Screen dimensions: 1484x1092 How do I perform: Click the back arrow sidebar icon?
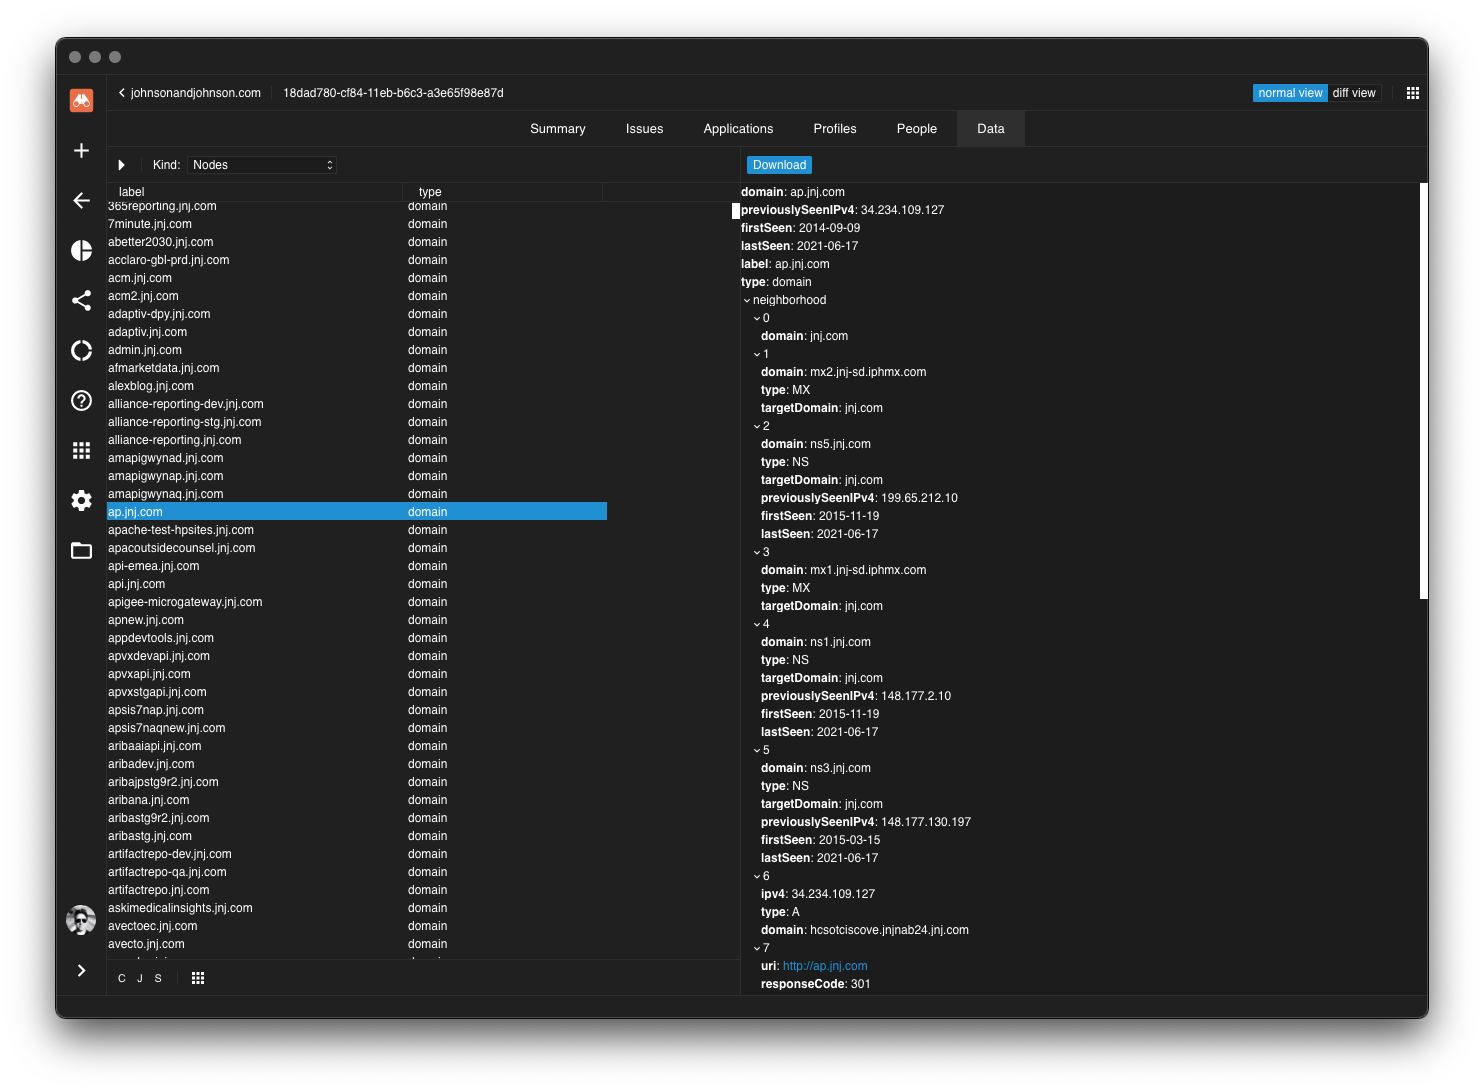[82, 200]
